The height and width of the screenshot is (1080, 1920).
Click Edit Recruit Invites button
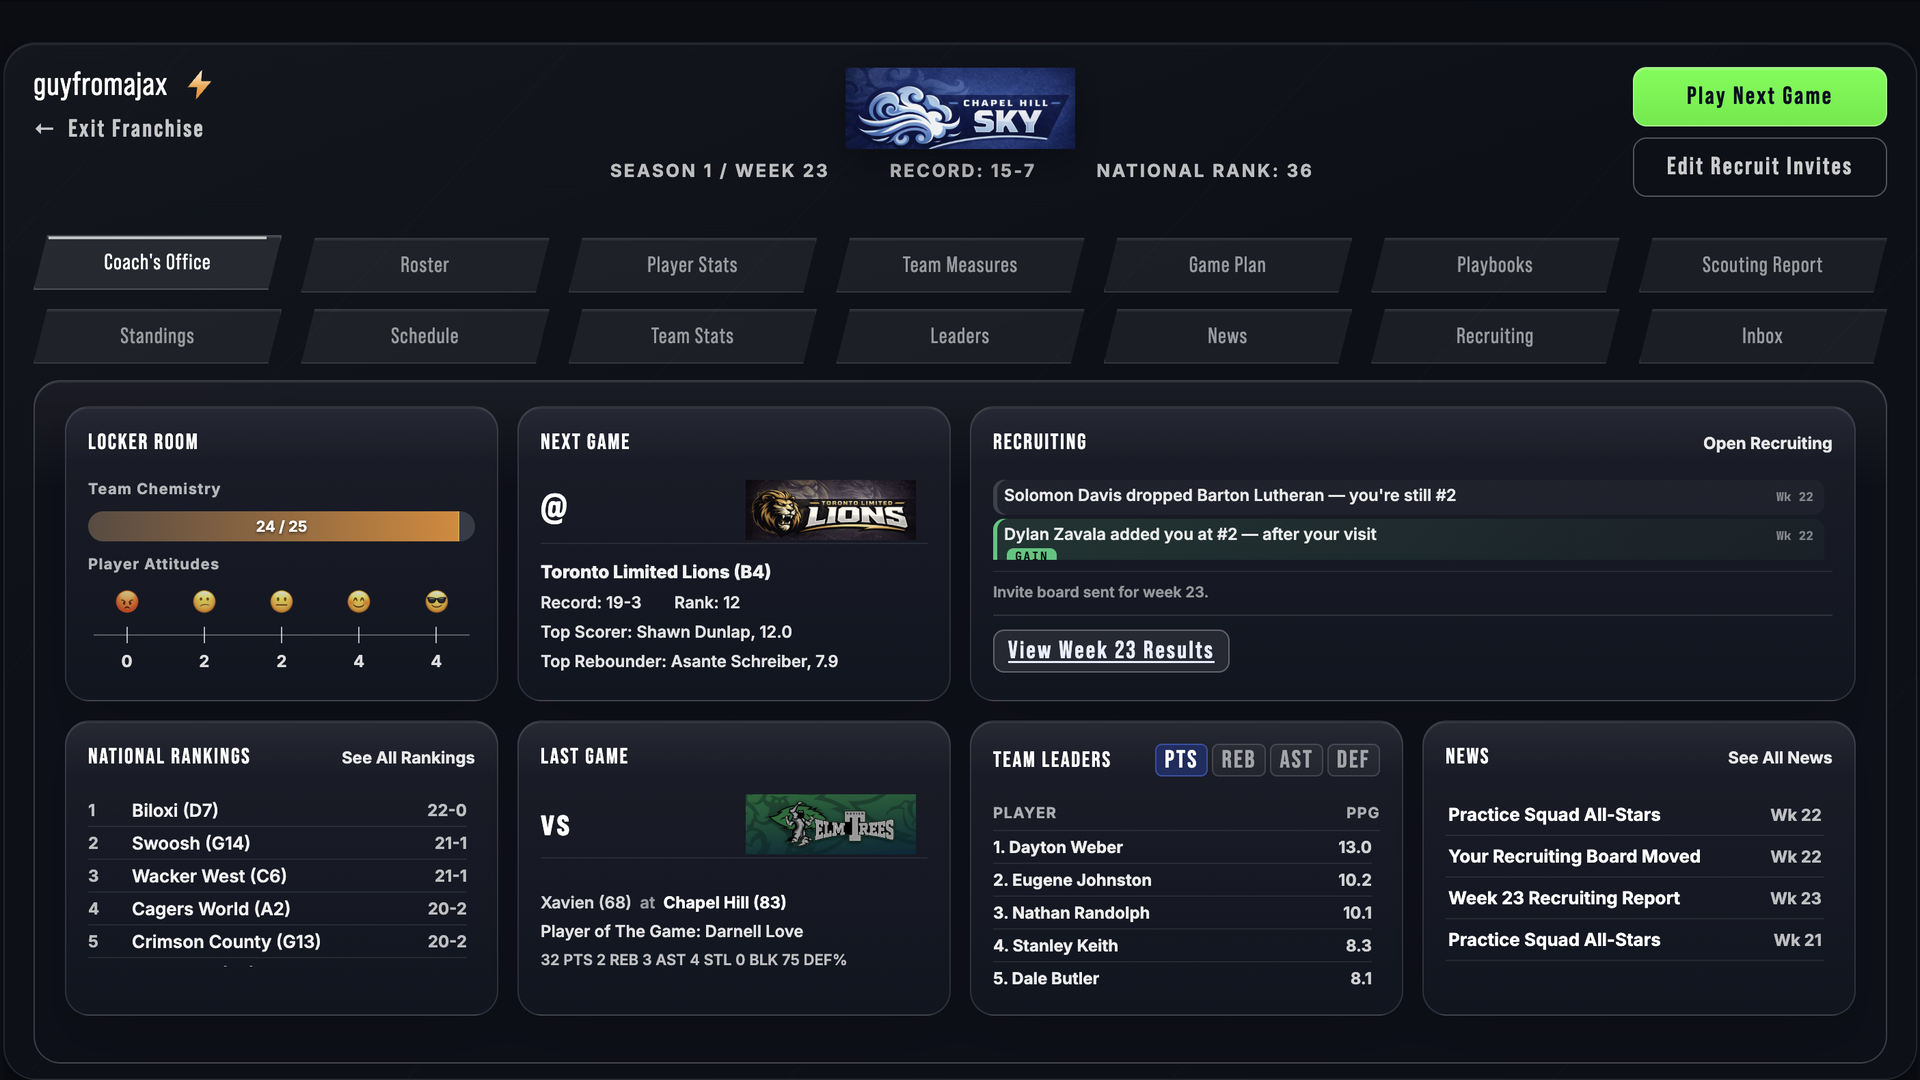pyautogui.click(x=1760, y=167)
